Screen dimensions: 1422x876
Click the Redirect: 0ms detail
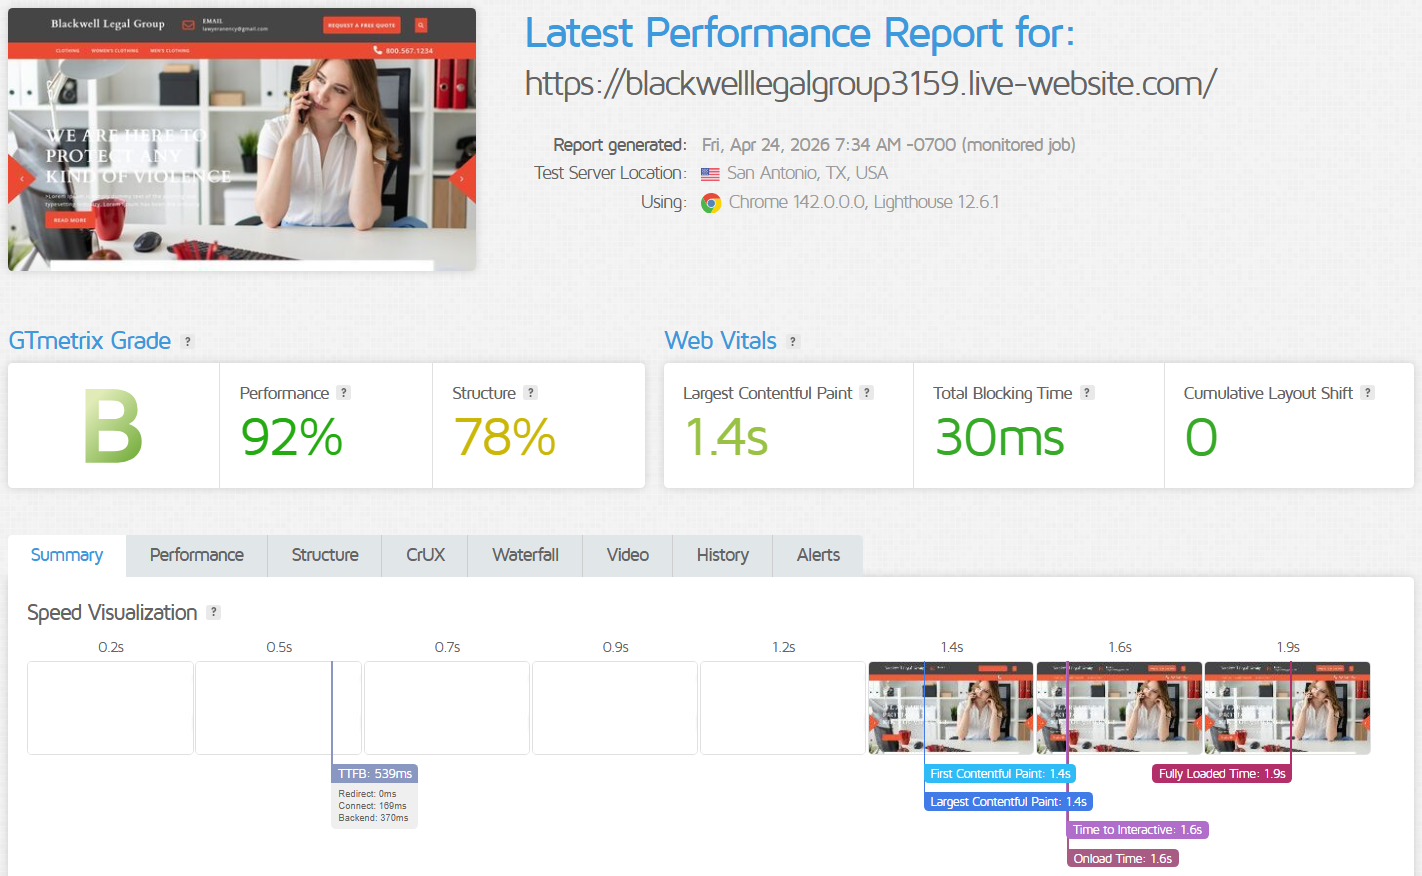point(367,794)
